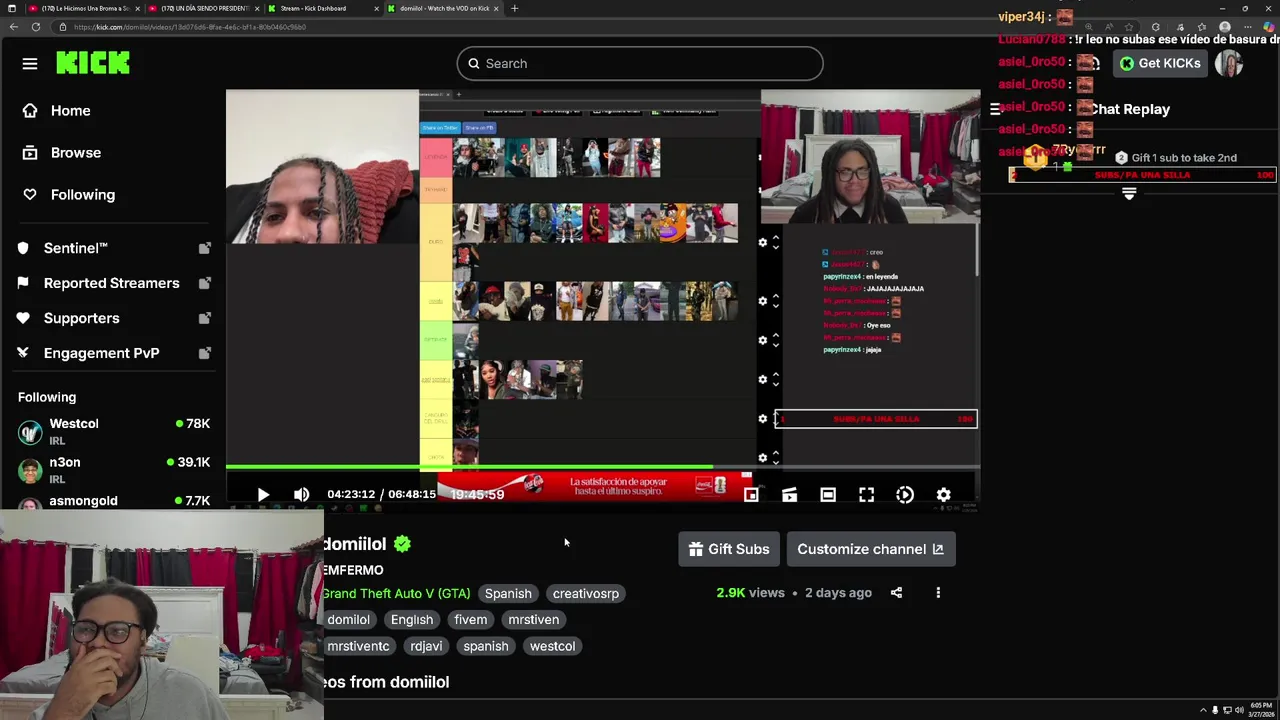The width and height of the screenshot is (1280, 720).
Task: Click the 2.9K views count
Action: 750,593
